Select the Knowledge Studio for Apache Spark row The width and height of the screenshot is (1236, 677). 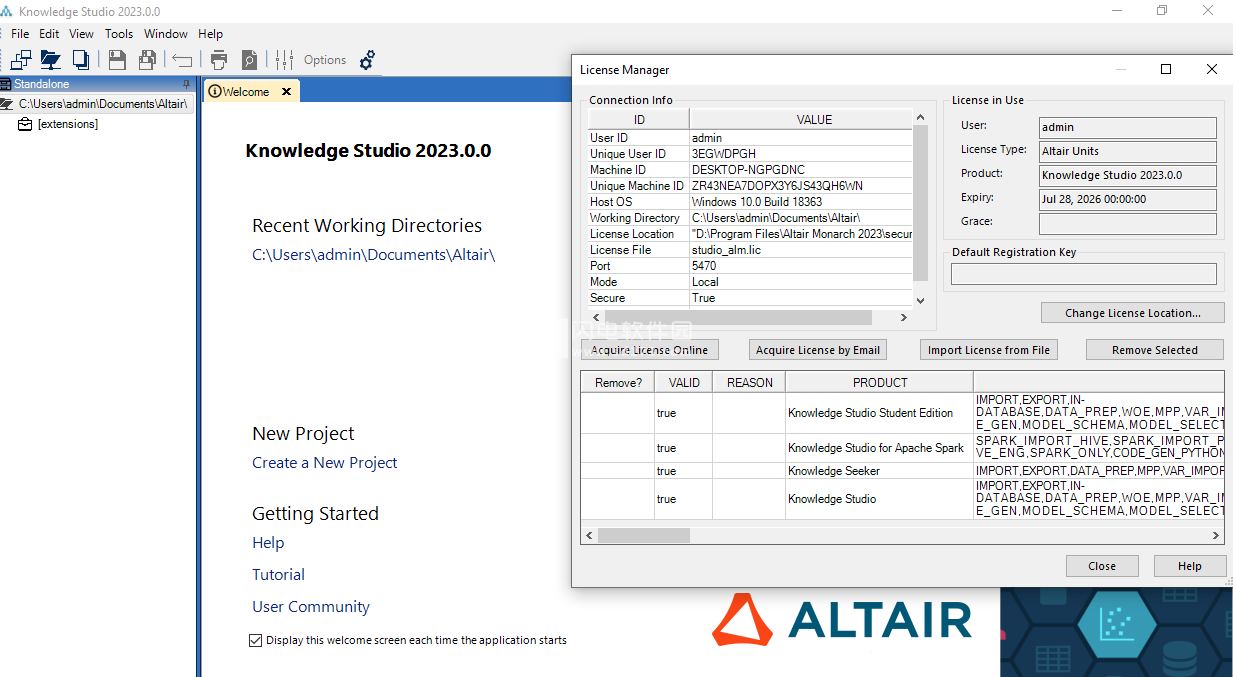[902, 448]
